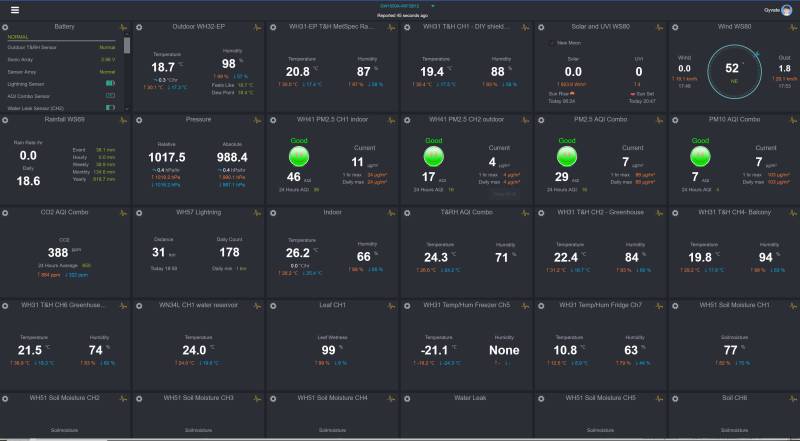Open gear on WH31 Temp/Hum Freezer Ch5 card
The height and width of the screenshot is (441, 800).
407,306
